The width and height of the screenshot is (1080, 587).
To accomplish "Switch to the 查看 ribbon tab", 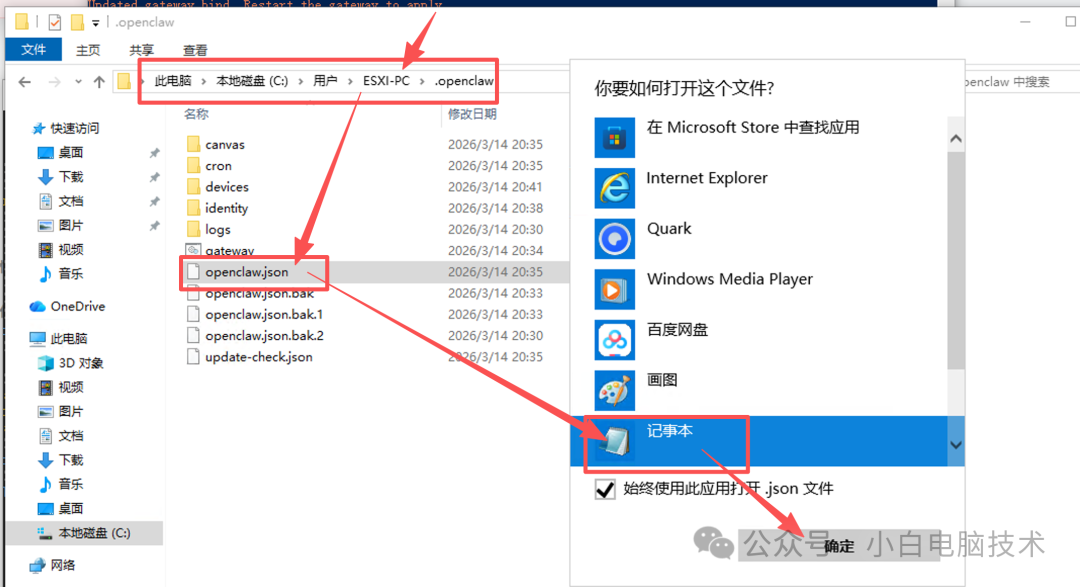I will 195,50.
